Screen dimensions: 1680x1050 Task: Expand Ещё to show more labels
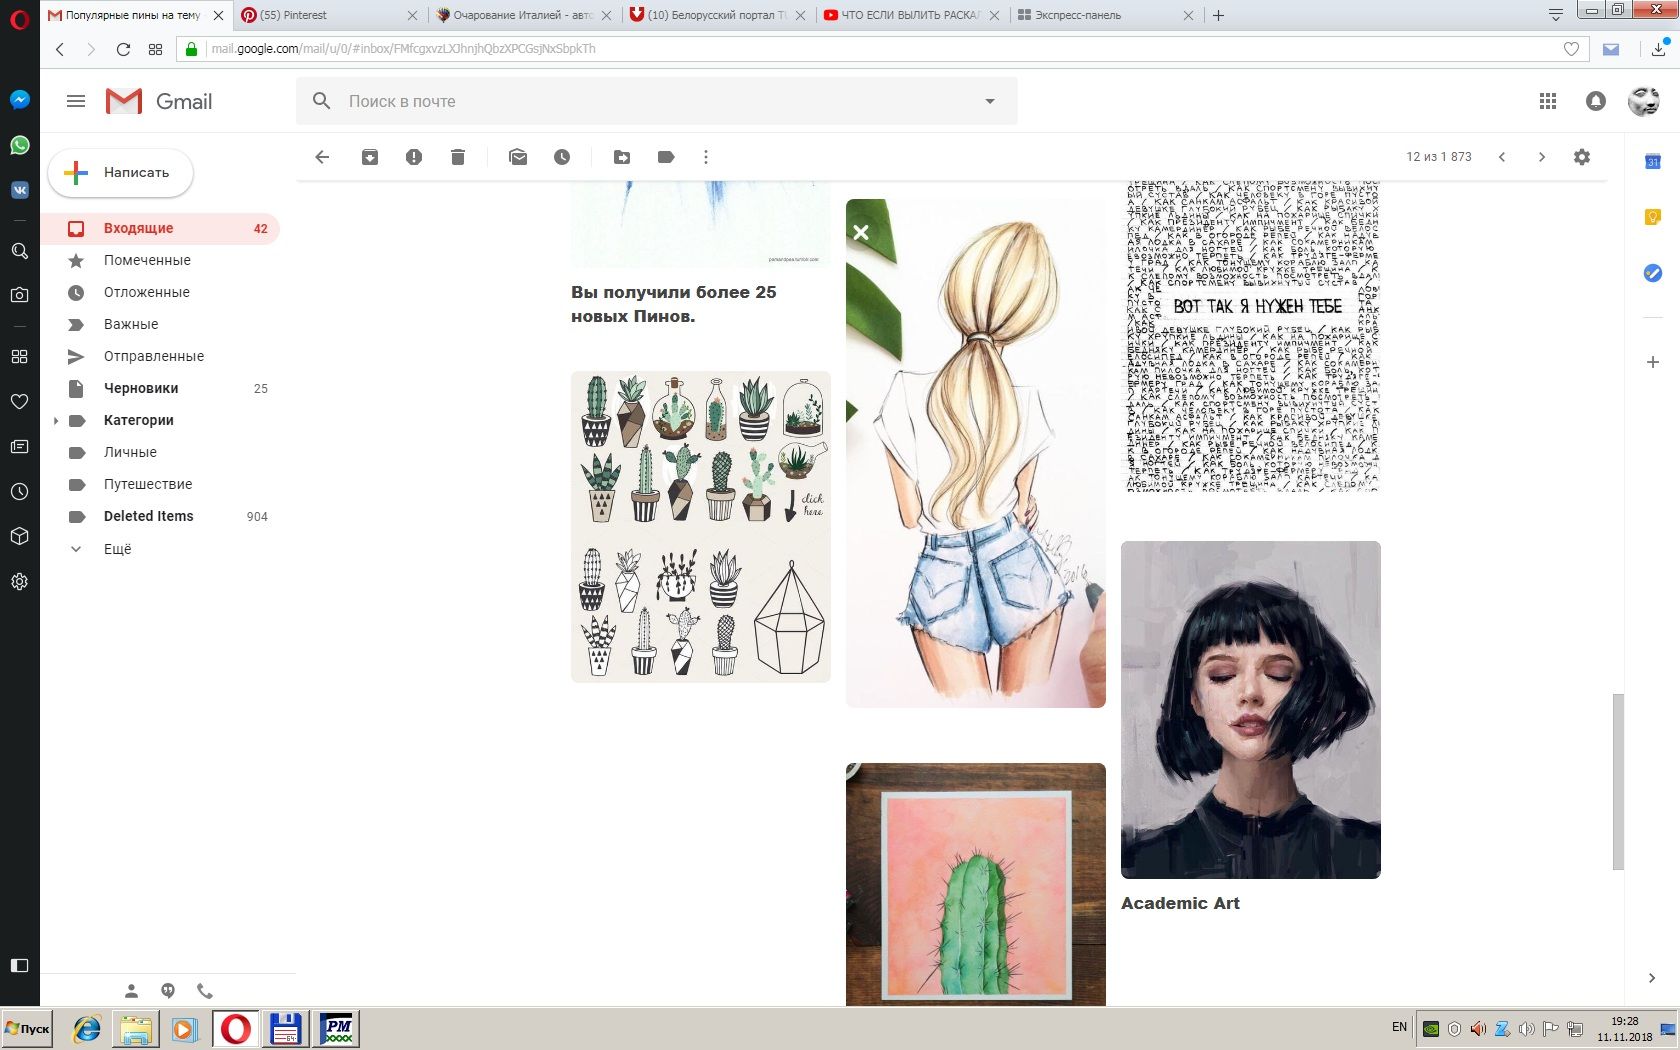pyautogui.click(x=117, y=549)
